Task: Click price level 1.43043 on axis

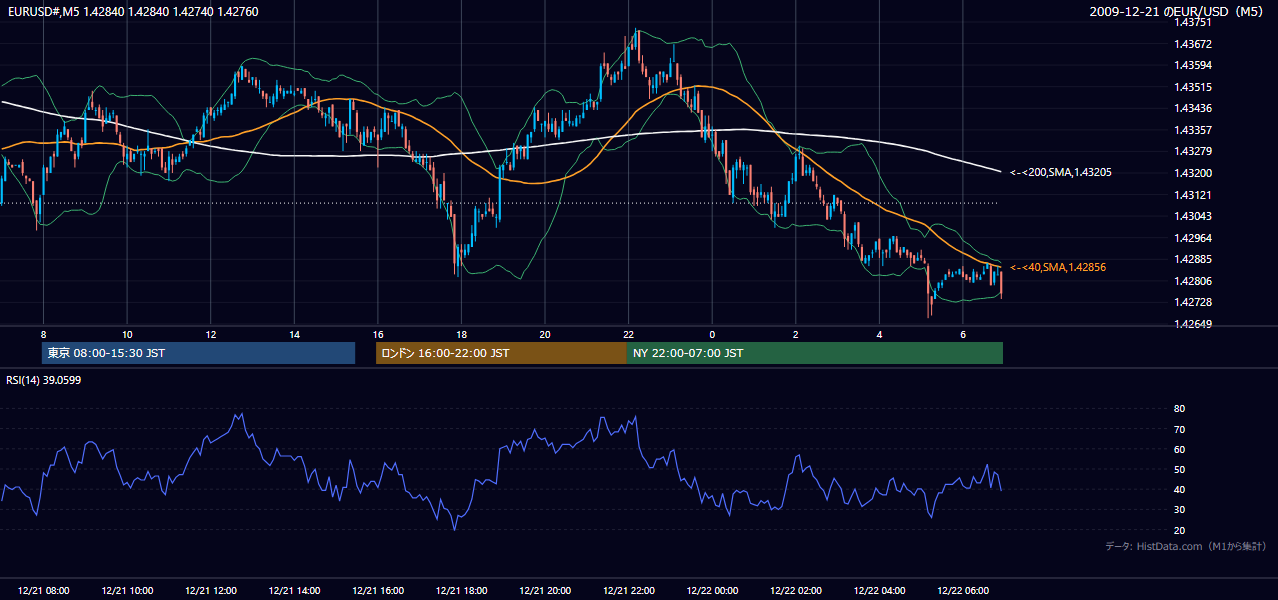Action: click(x=1193, y=216)
